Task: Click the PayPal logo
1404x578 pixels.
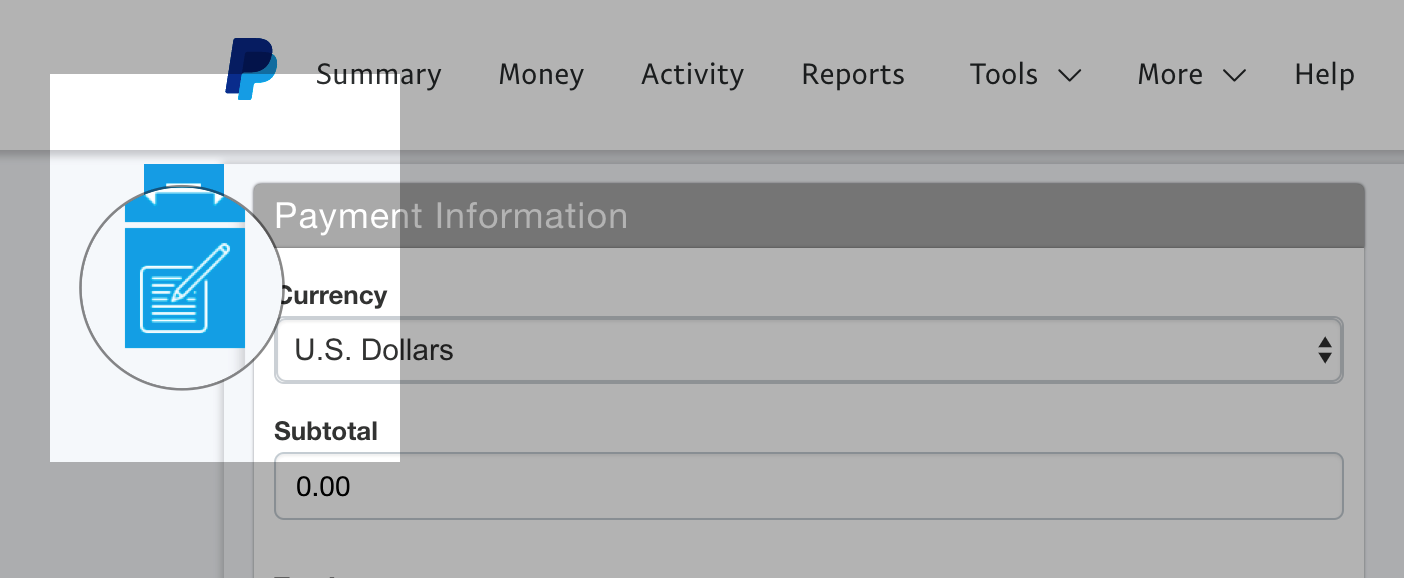Action: 251,68
